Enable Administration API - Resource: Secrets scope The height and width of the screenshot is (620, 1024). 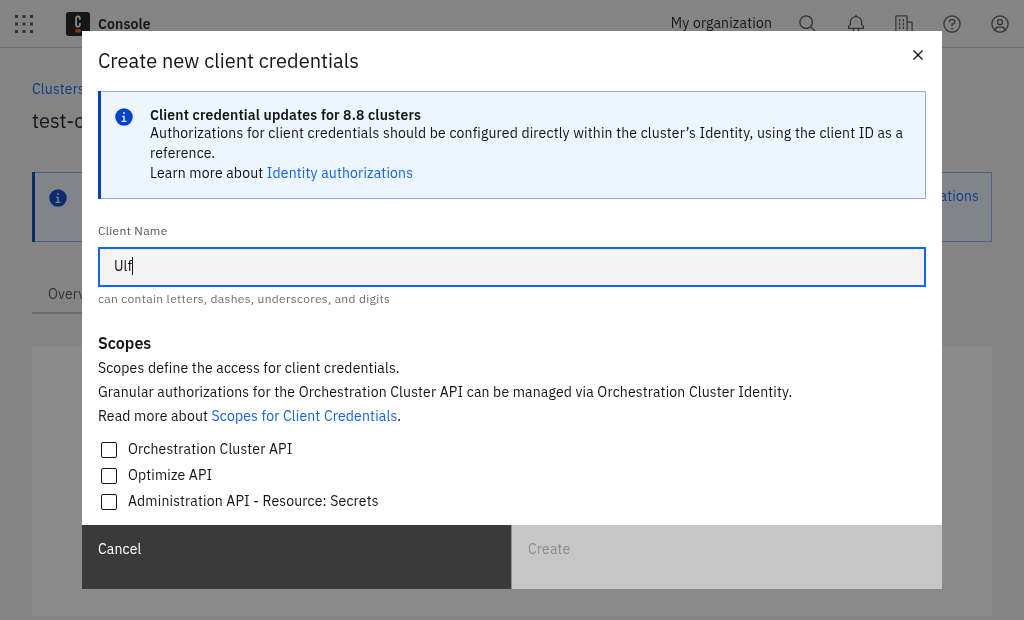click(x=109, y=501)
